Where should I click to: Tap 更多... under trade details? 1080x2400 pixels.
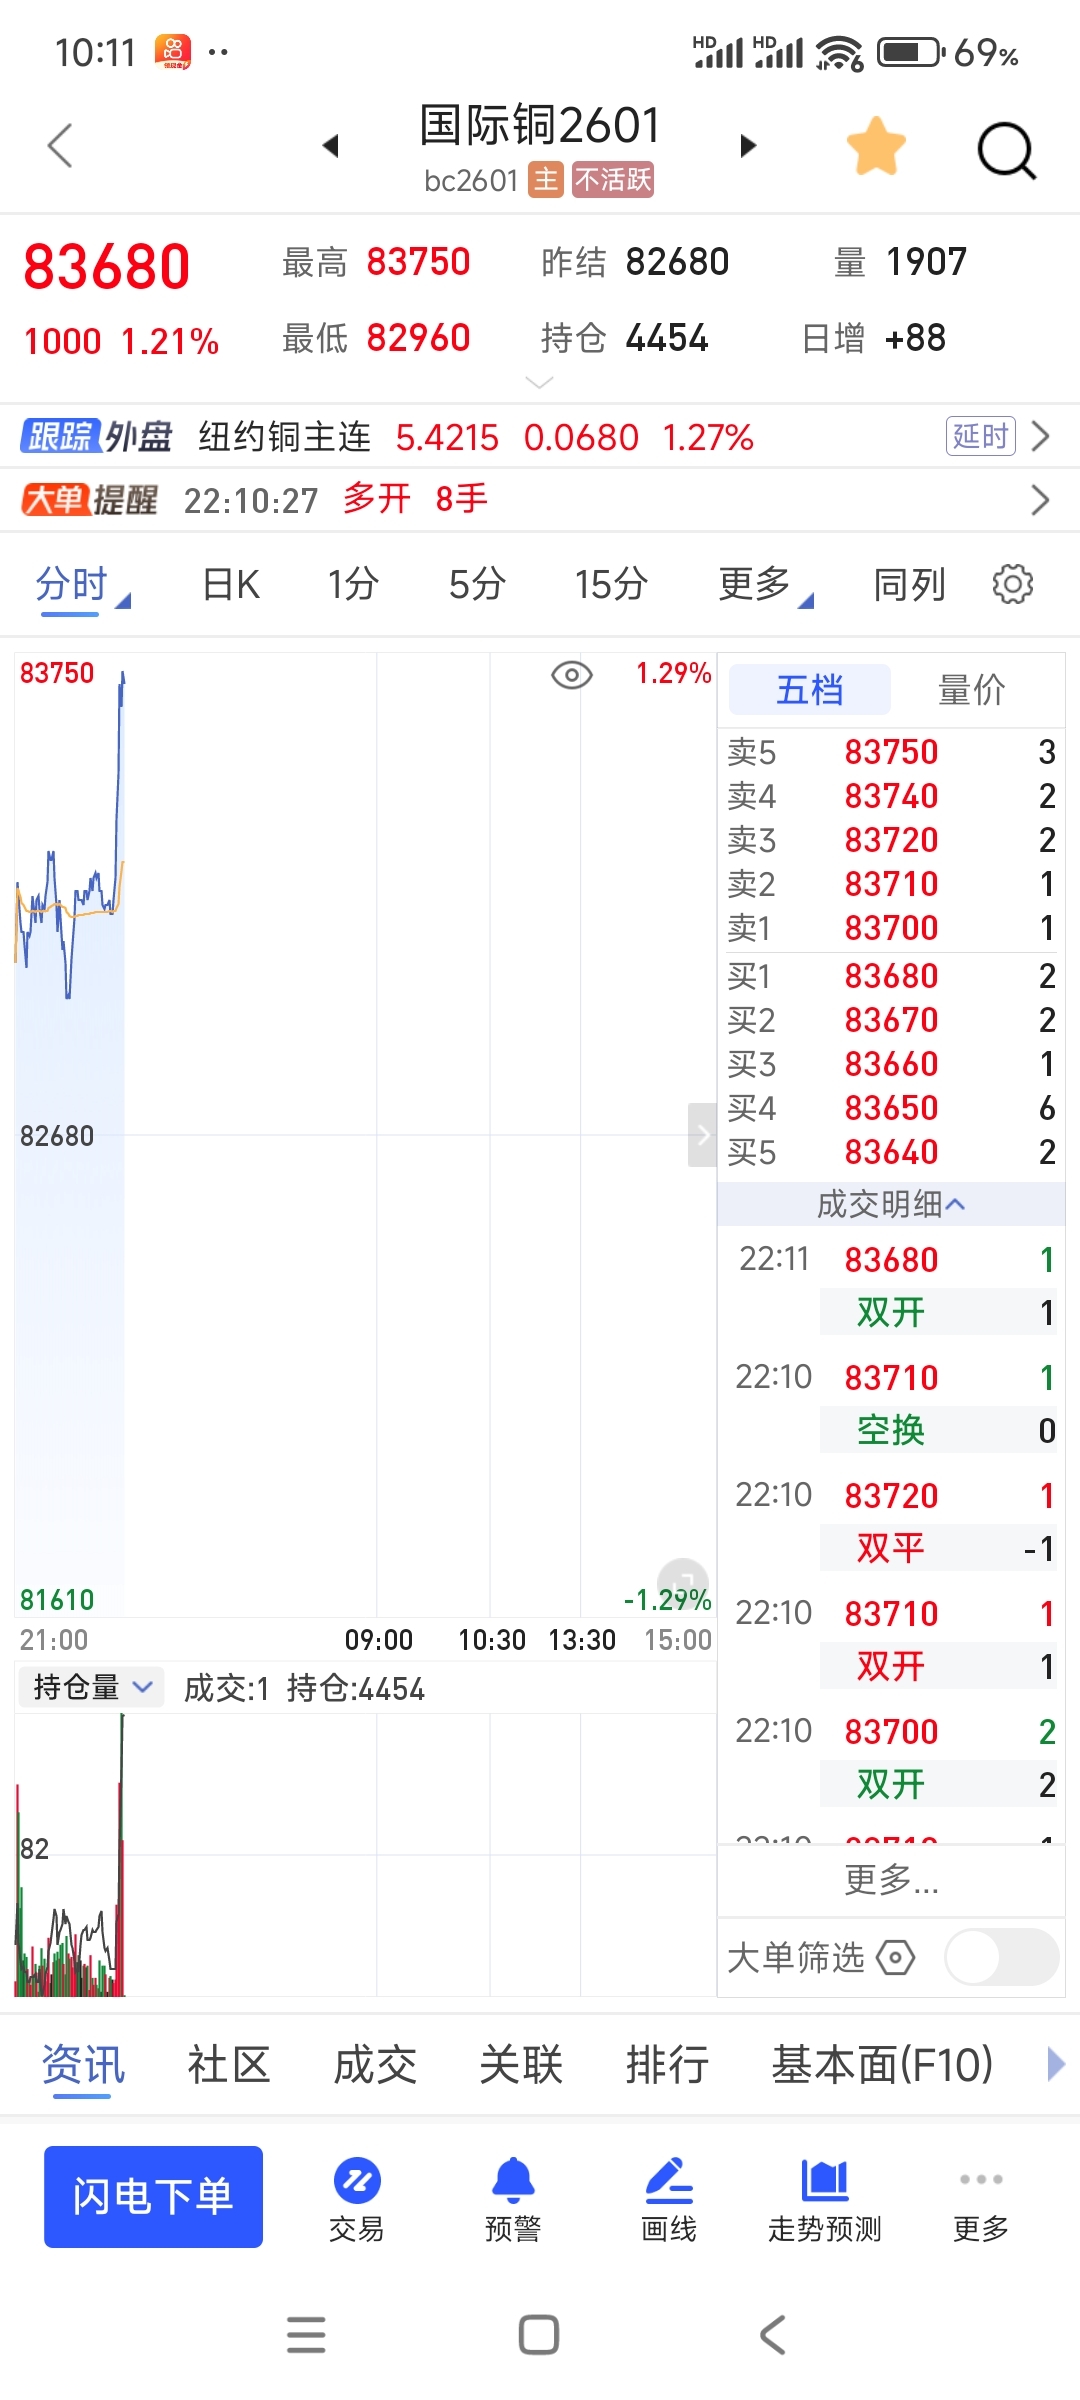[x=891, y=1880]
